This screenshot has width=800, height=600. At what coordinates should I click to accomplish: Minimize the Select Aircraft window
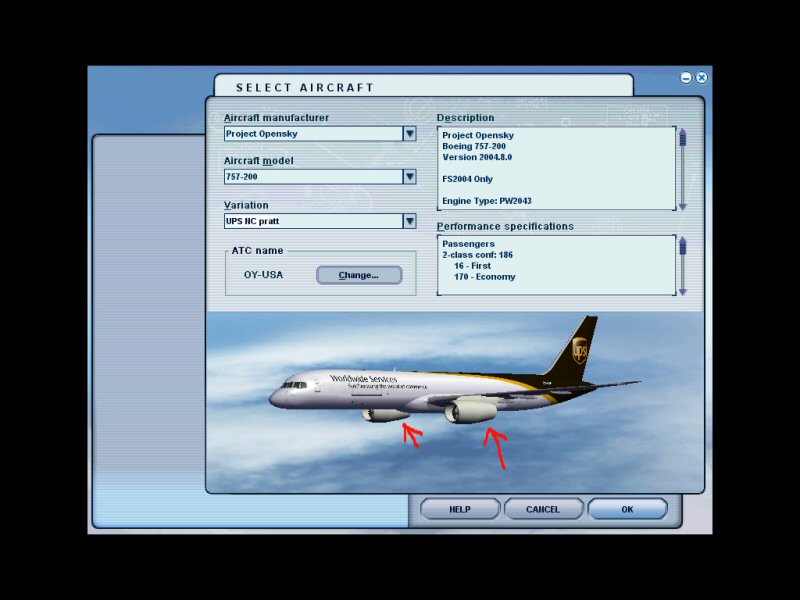coord(686,78)
